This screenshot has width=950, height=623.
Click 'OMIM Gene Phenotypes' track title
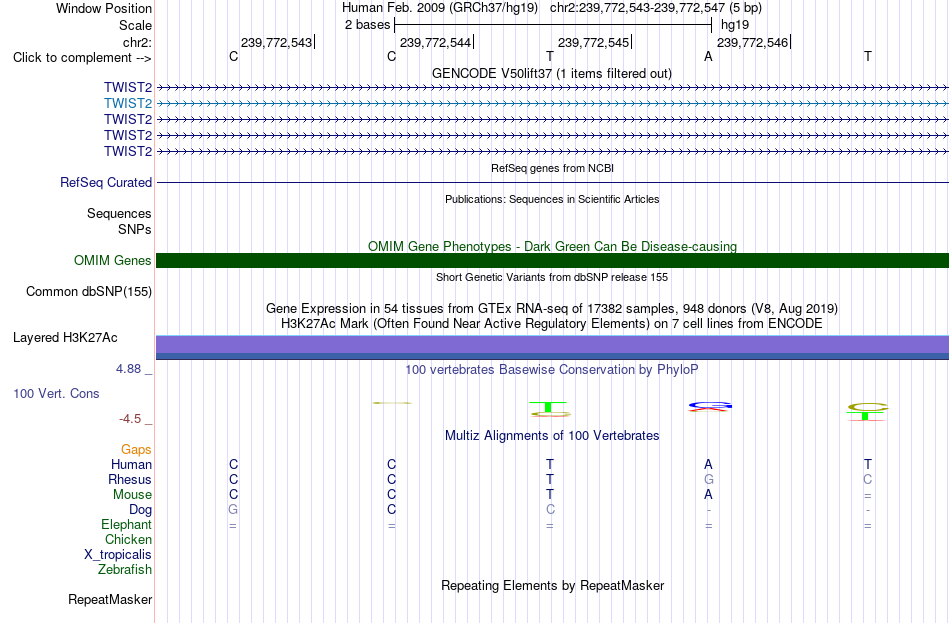pyautogui.click(x=552, y=246)
